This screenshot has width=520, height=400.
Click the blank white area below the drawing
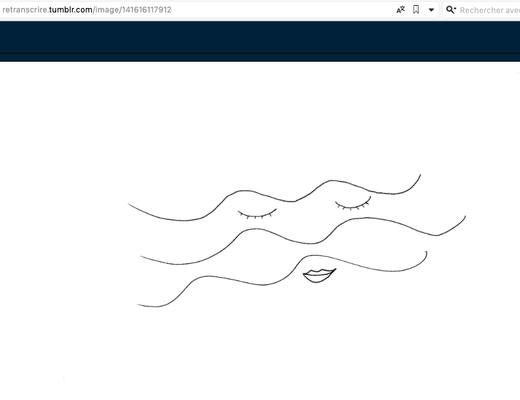[260, 353]
